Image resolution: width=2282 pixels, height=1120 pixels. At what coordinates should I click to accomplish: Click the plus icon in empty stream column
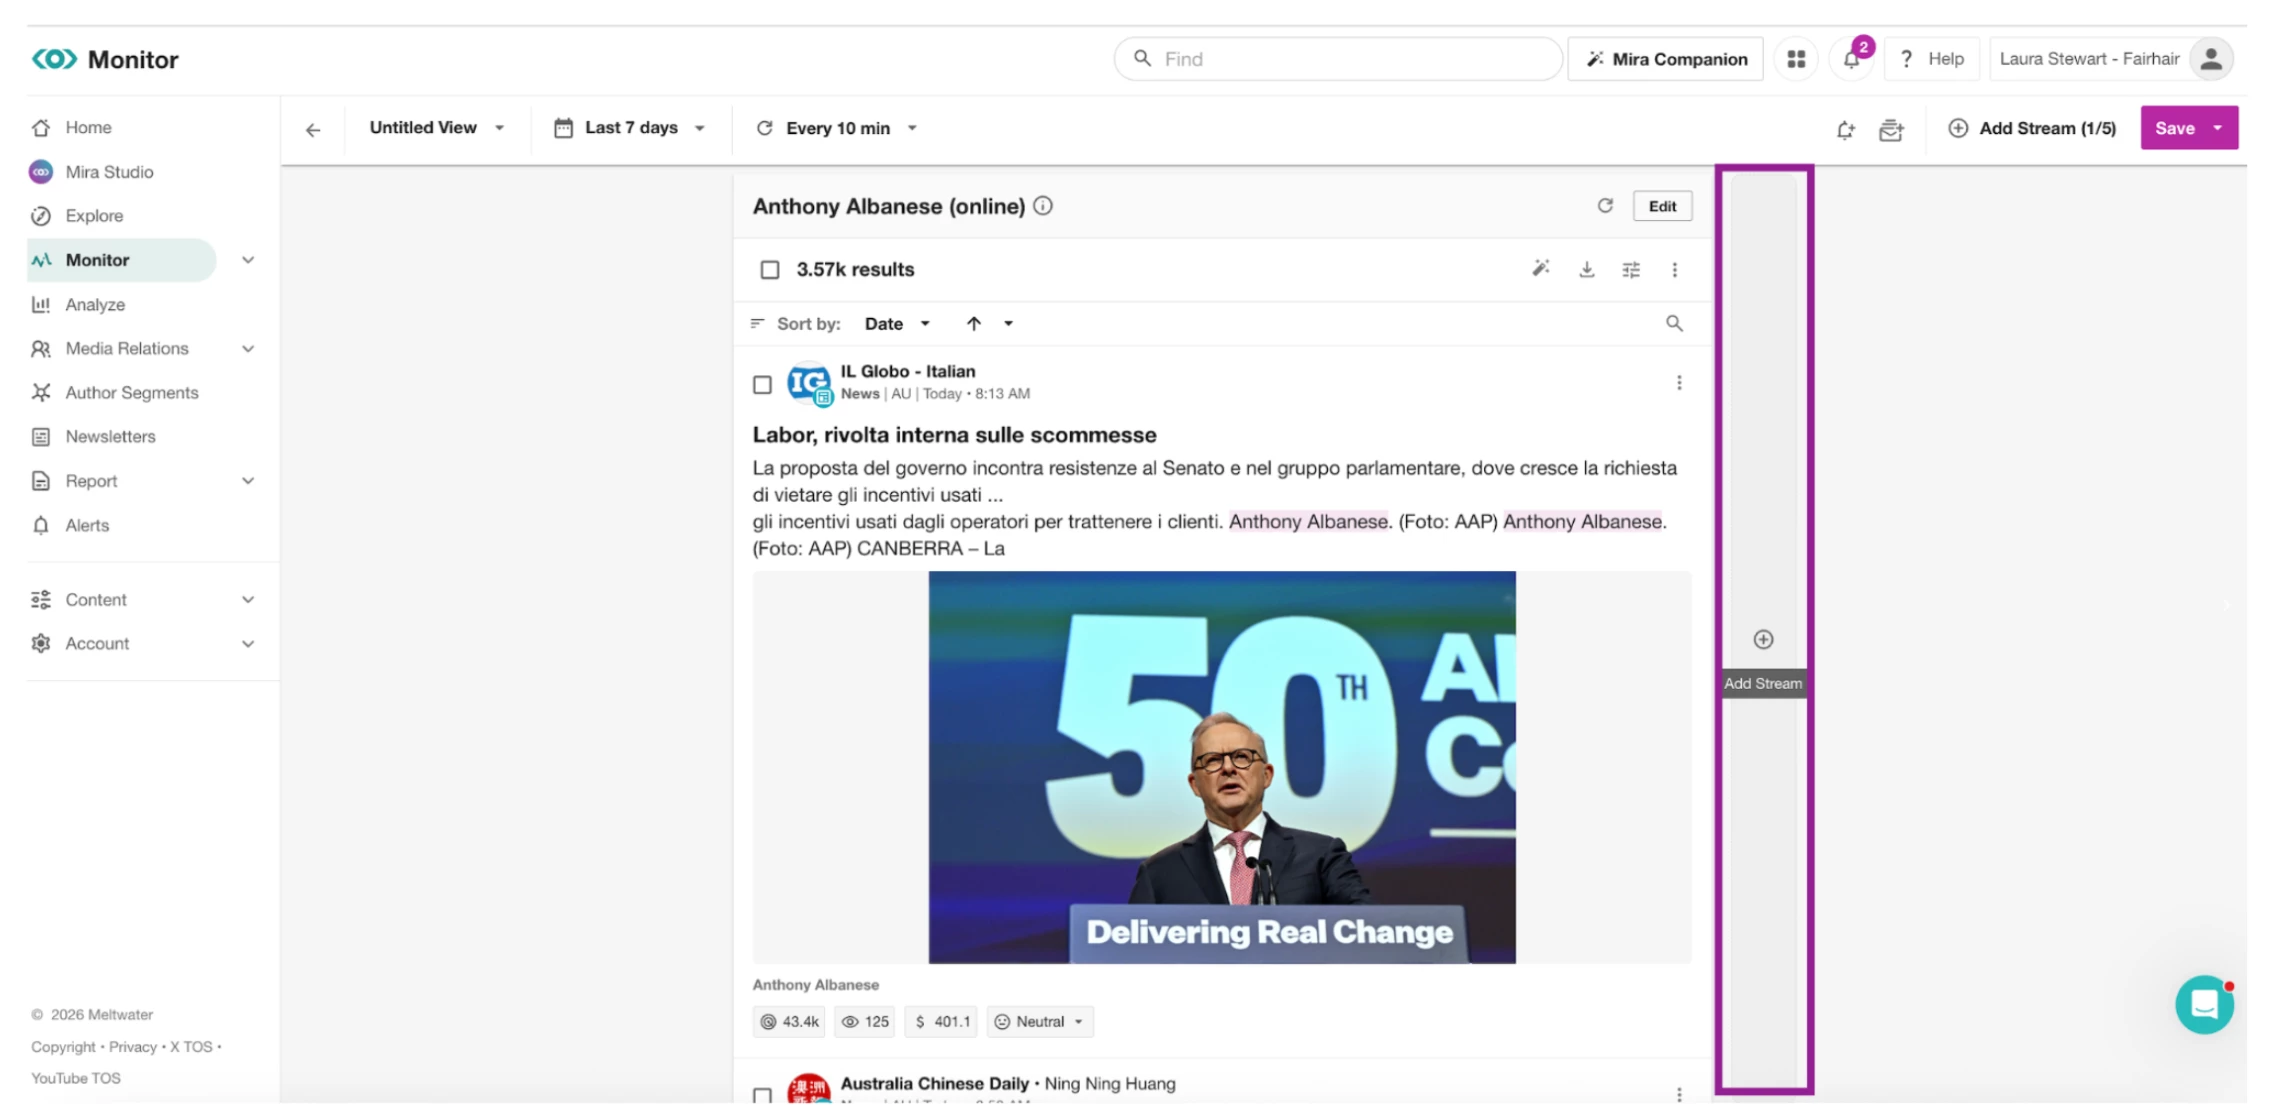[1763, 639]
